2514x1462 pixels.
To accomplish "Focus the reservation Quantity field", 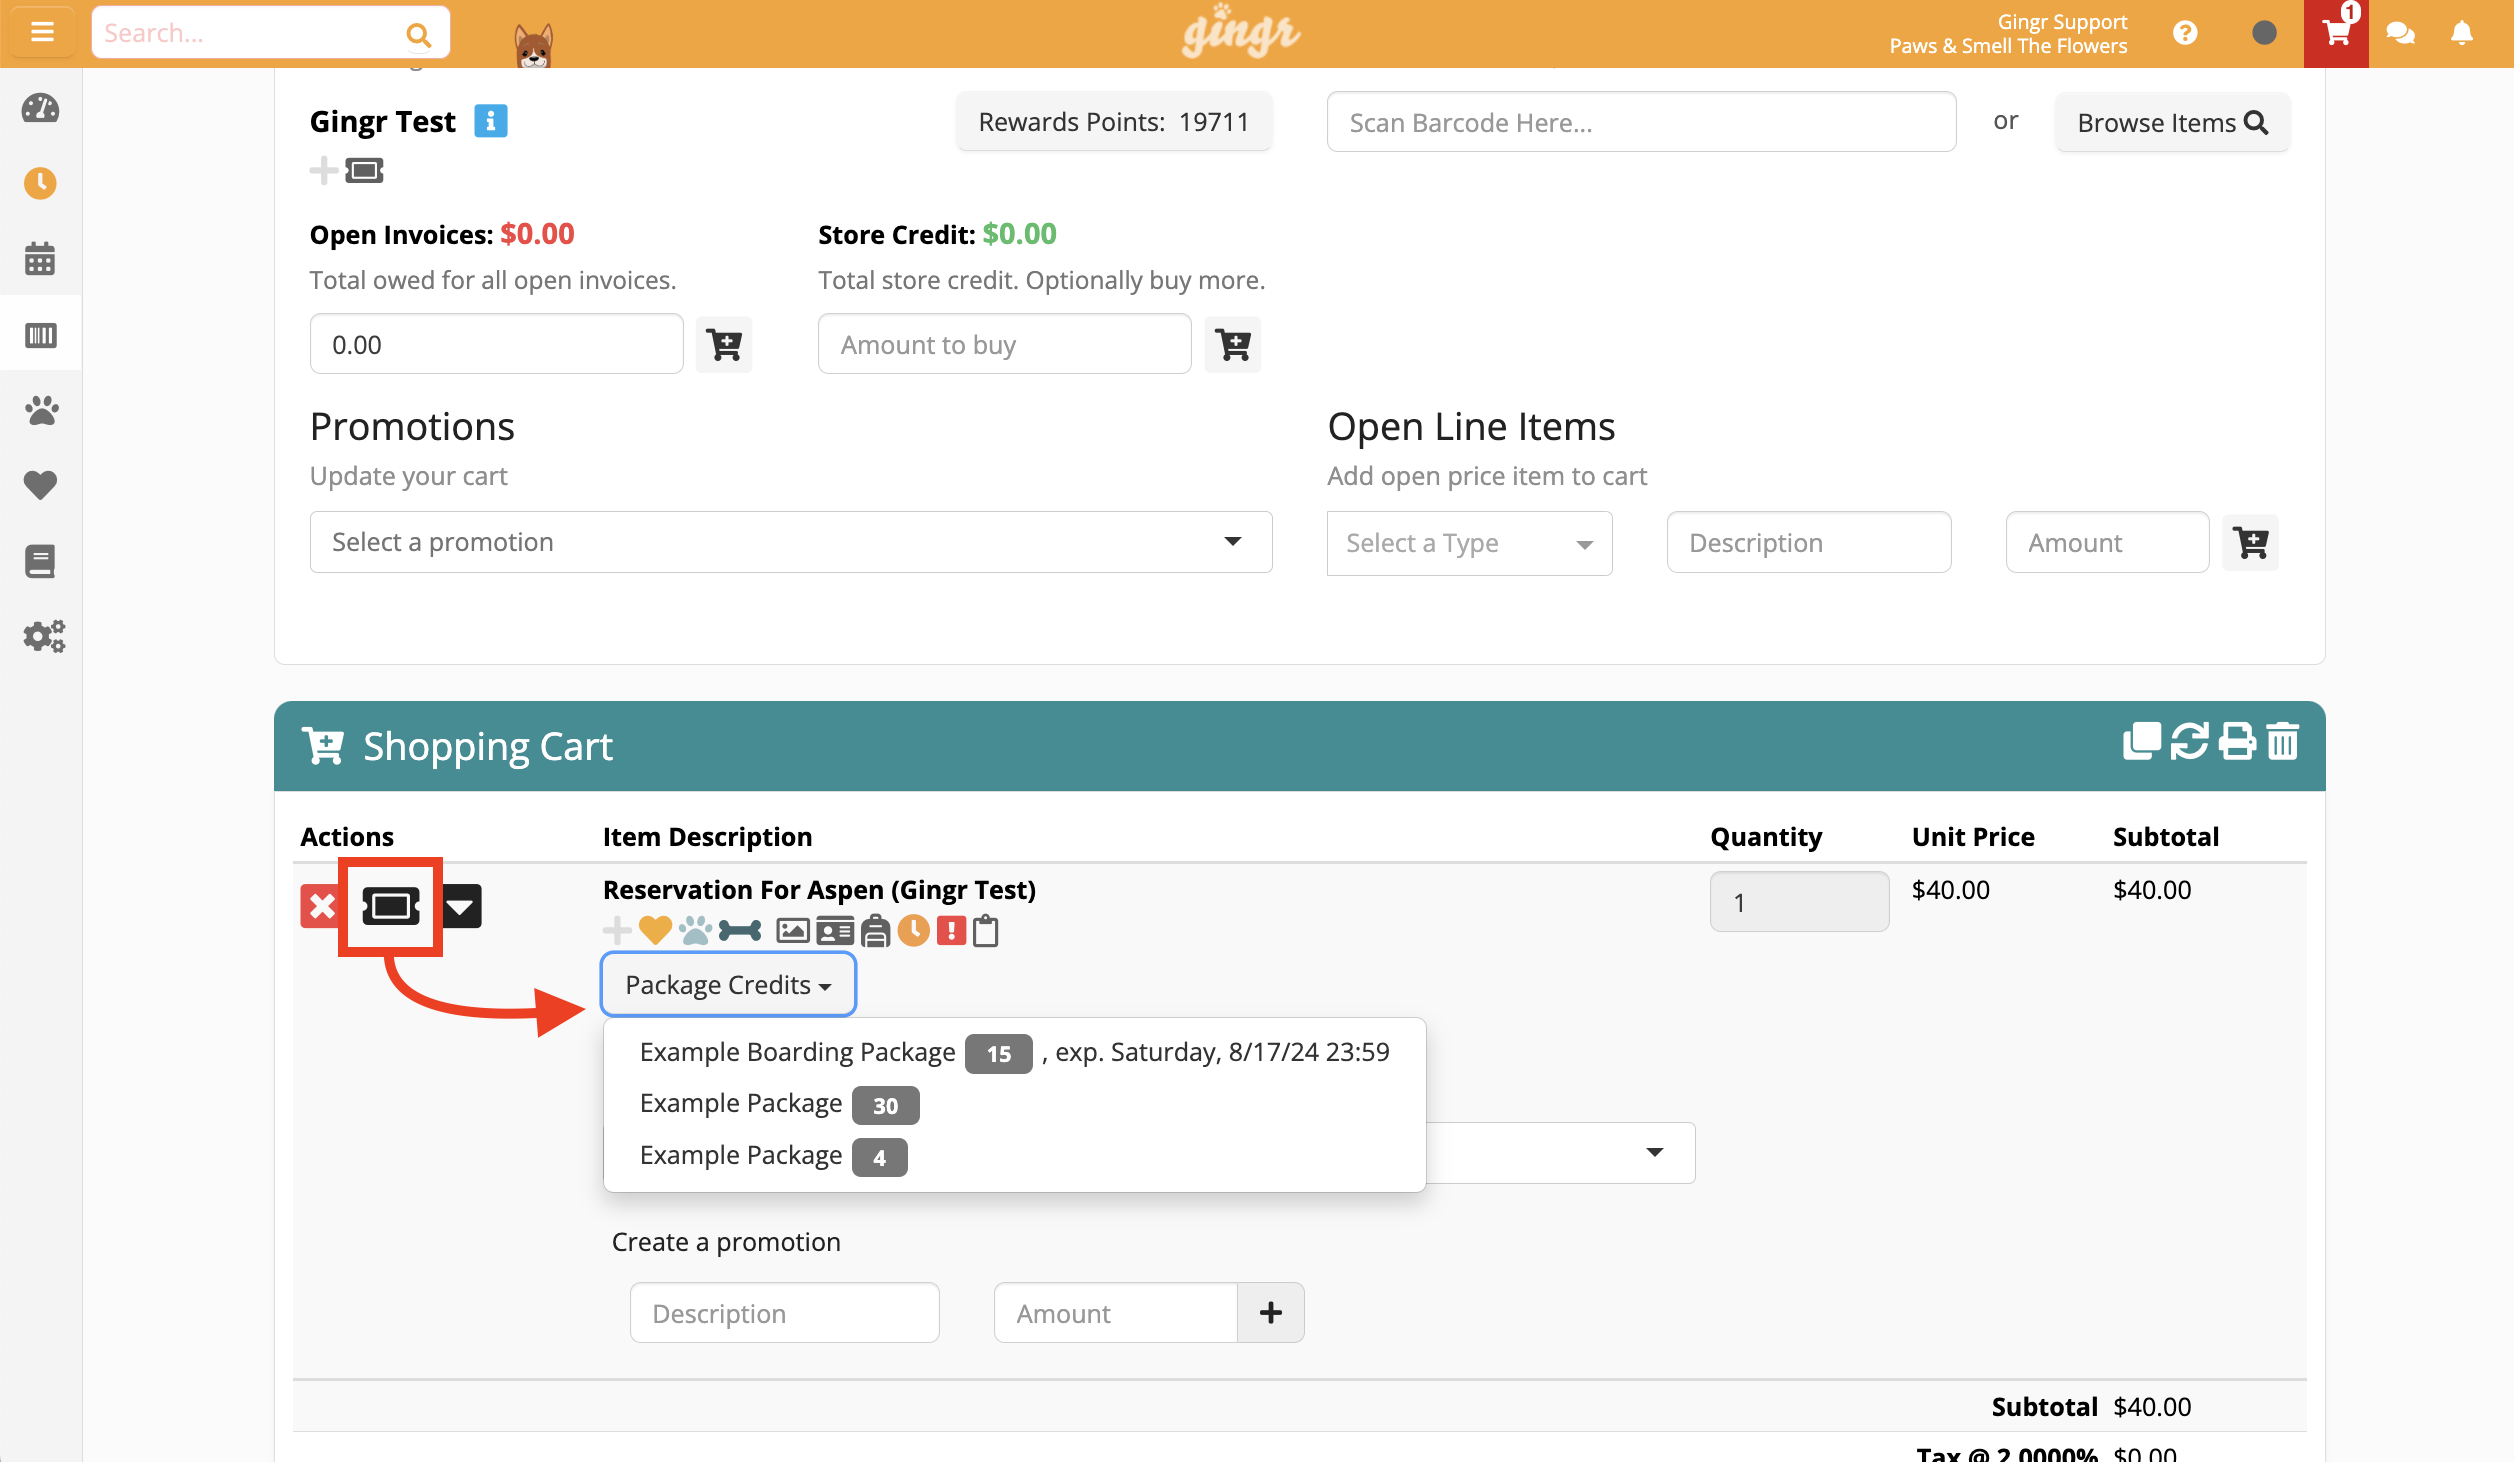I will click(x=1799, y=902).
